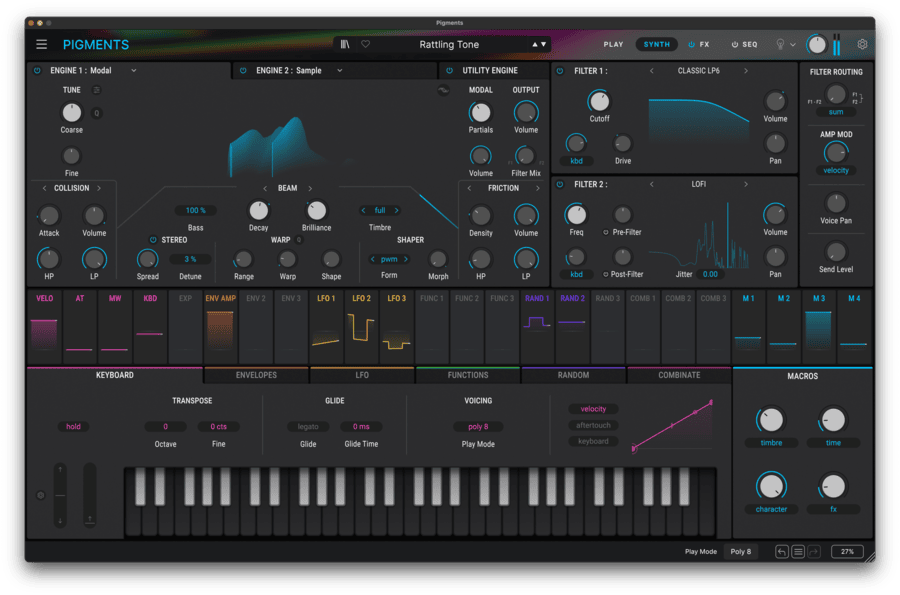This screenshot has height=595, width=900.
Task: Click the history list icon near the zoom control
Action: [x=798, y=551]
